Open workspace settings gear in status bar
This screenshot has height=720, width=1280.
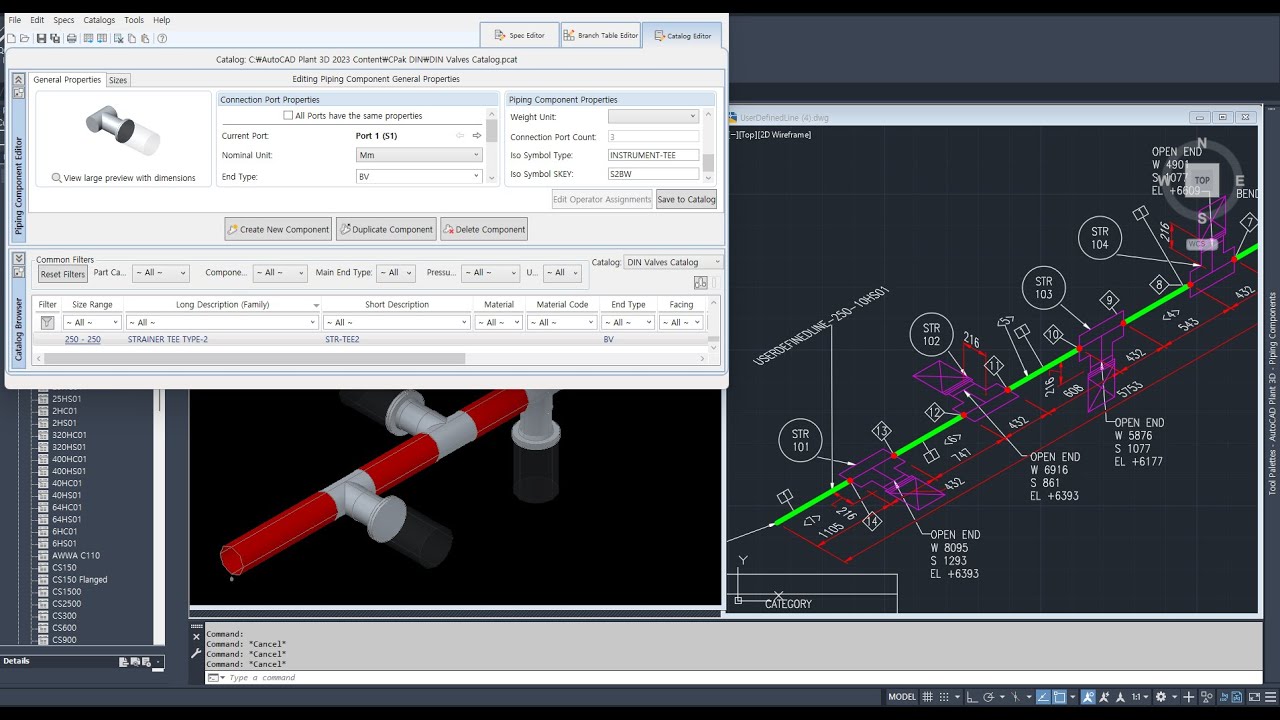[1161, 697]
